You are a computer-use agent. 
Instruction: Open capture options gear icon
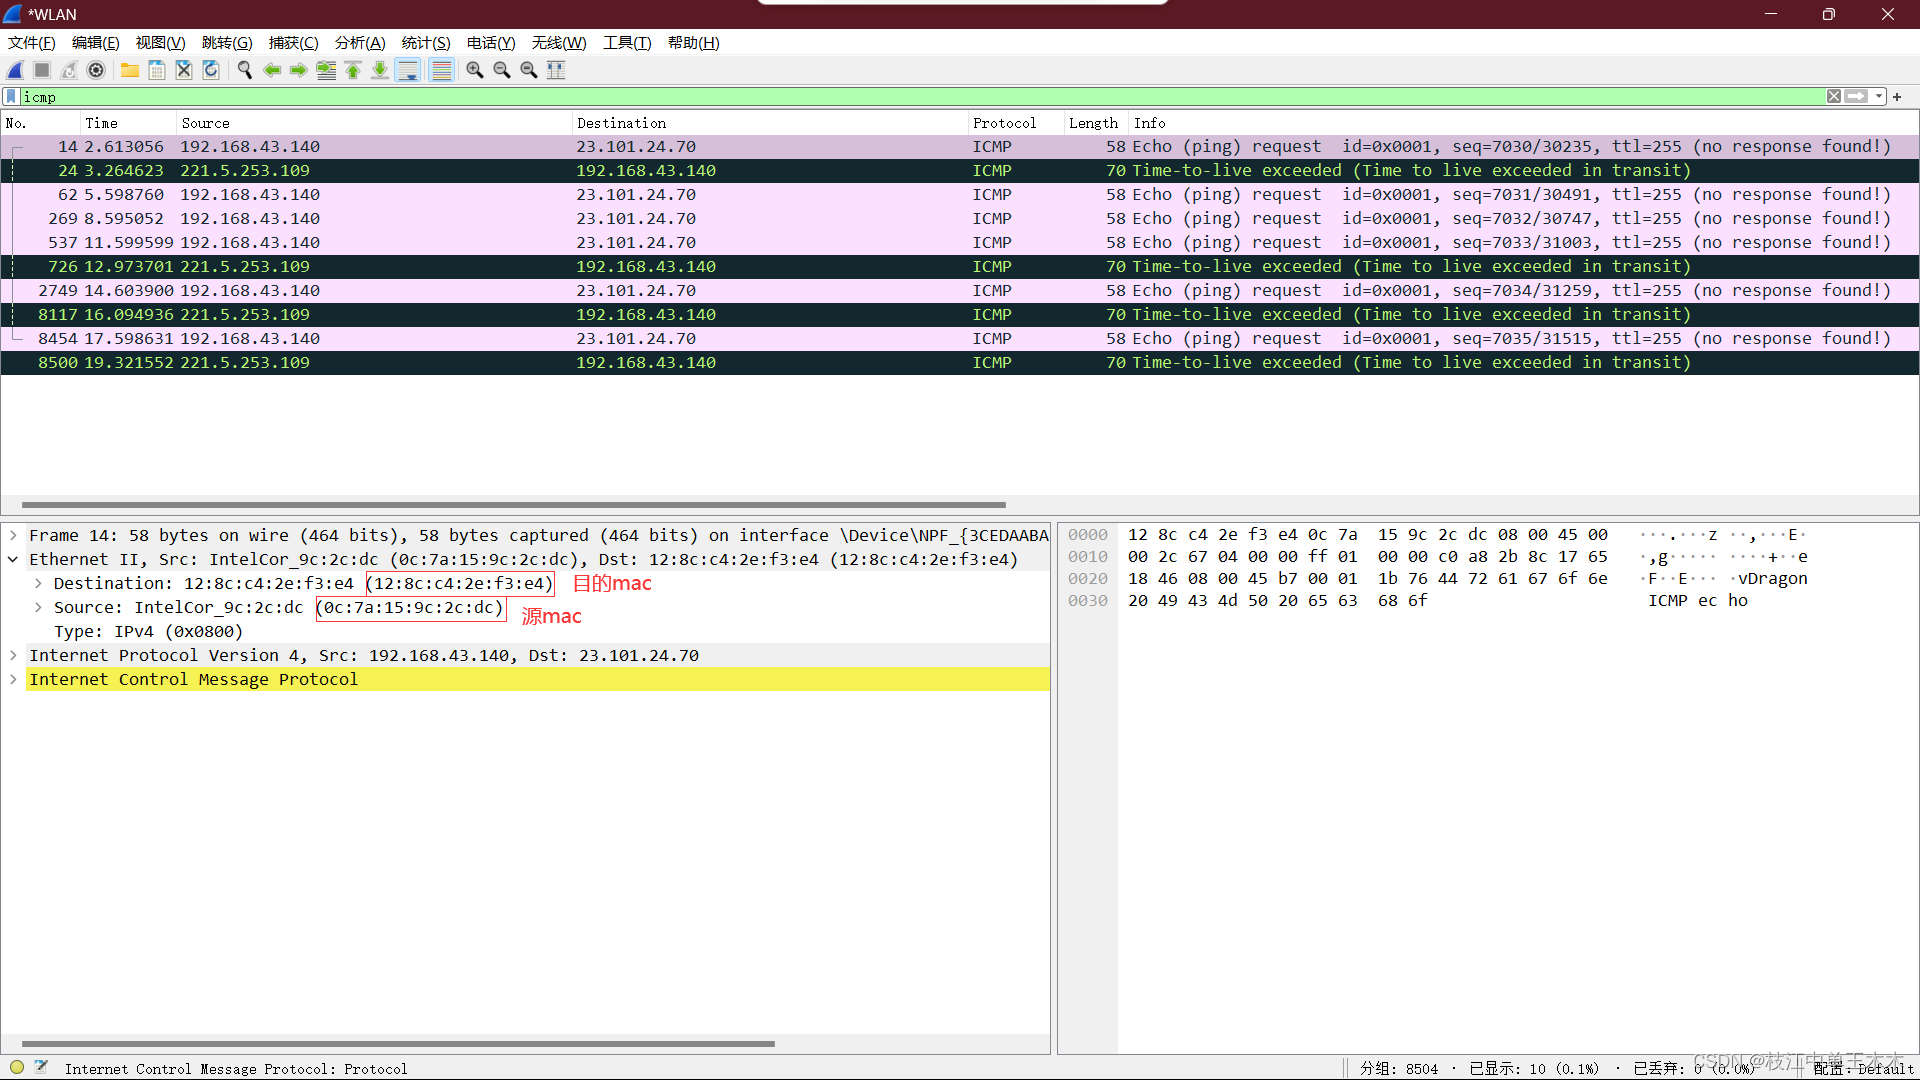coord(96,70)
